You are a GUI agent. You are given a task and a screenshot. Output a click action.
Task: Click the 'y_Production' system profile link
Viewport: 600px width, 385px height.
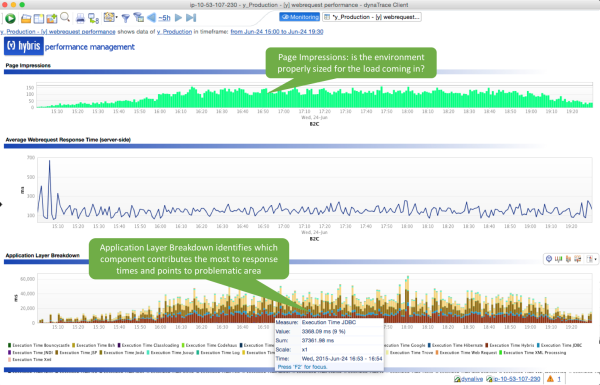[174, 32]
